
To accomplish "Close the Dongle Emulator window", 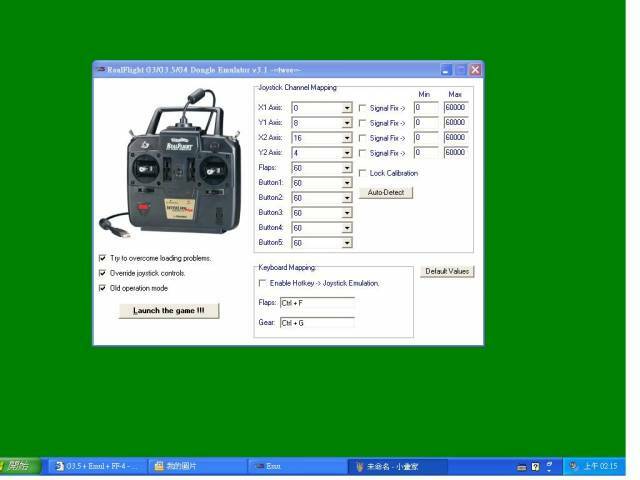I will click(x=475, y=70).
